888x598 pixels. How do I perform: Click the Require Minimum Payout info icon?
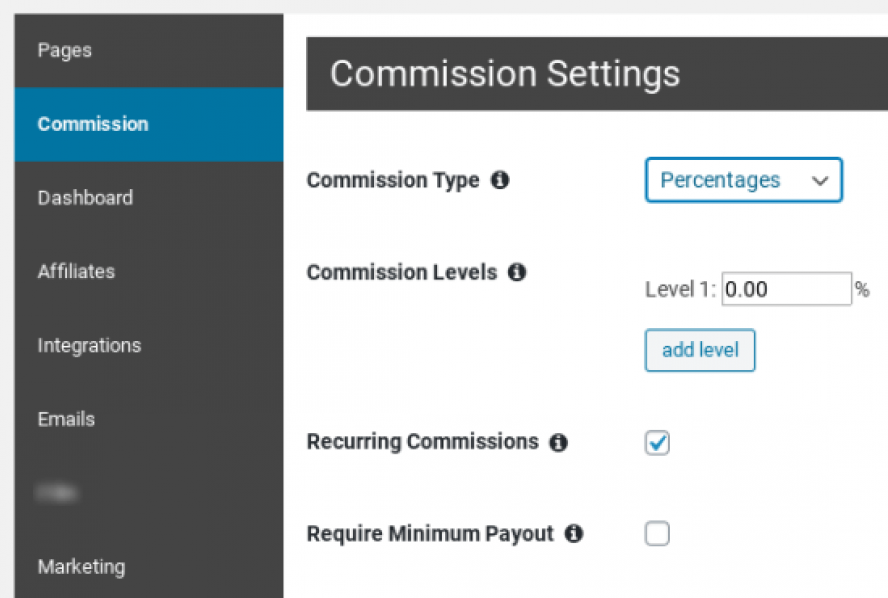(574, 533)
